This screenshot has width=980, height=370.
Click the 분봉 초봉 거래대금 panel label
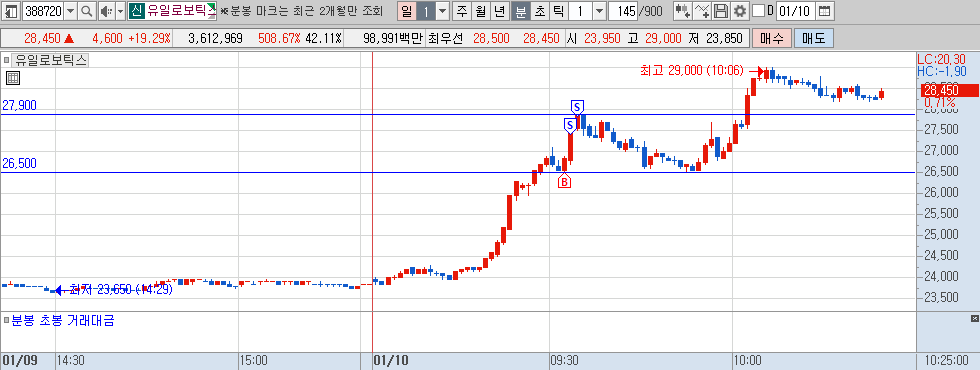[x=62, y=321]
